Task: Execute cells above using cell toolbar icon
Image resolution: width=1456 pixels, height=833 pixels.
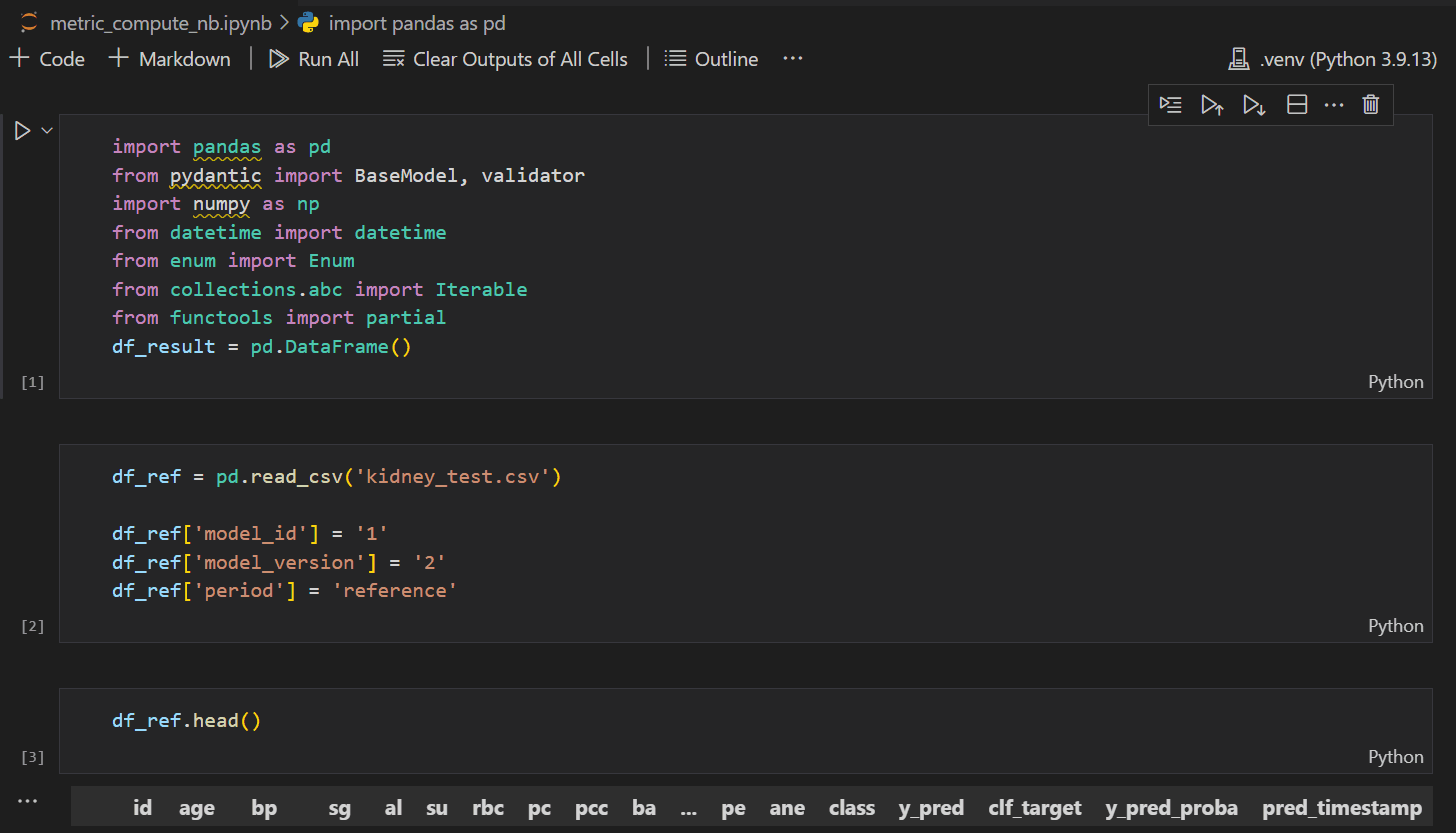Action: tap(1212, 105)
